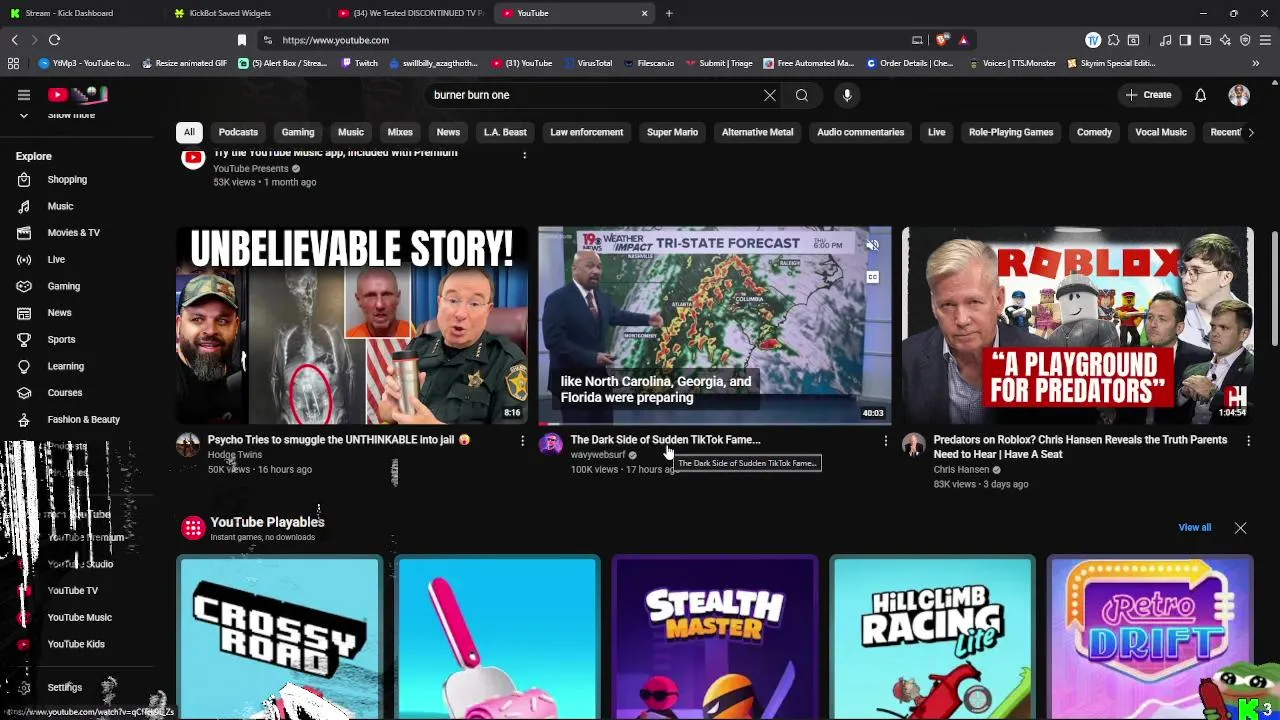
Task: Start voice search with microphone
Action: [847, 95]
